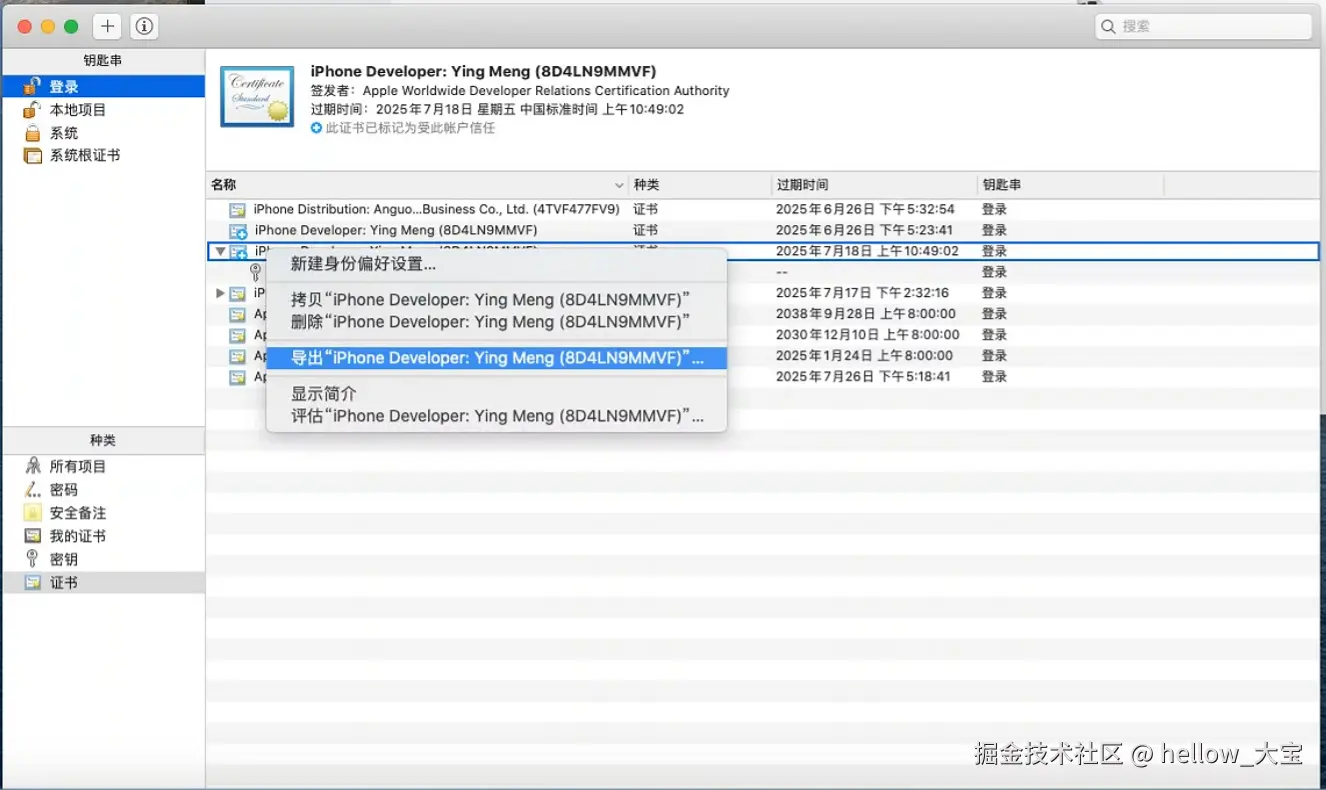Click the 密钥 key category icon
Screen dimensions: 1326x790
pos(33,559)
